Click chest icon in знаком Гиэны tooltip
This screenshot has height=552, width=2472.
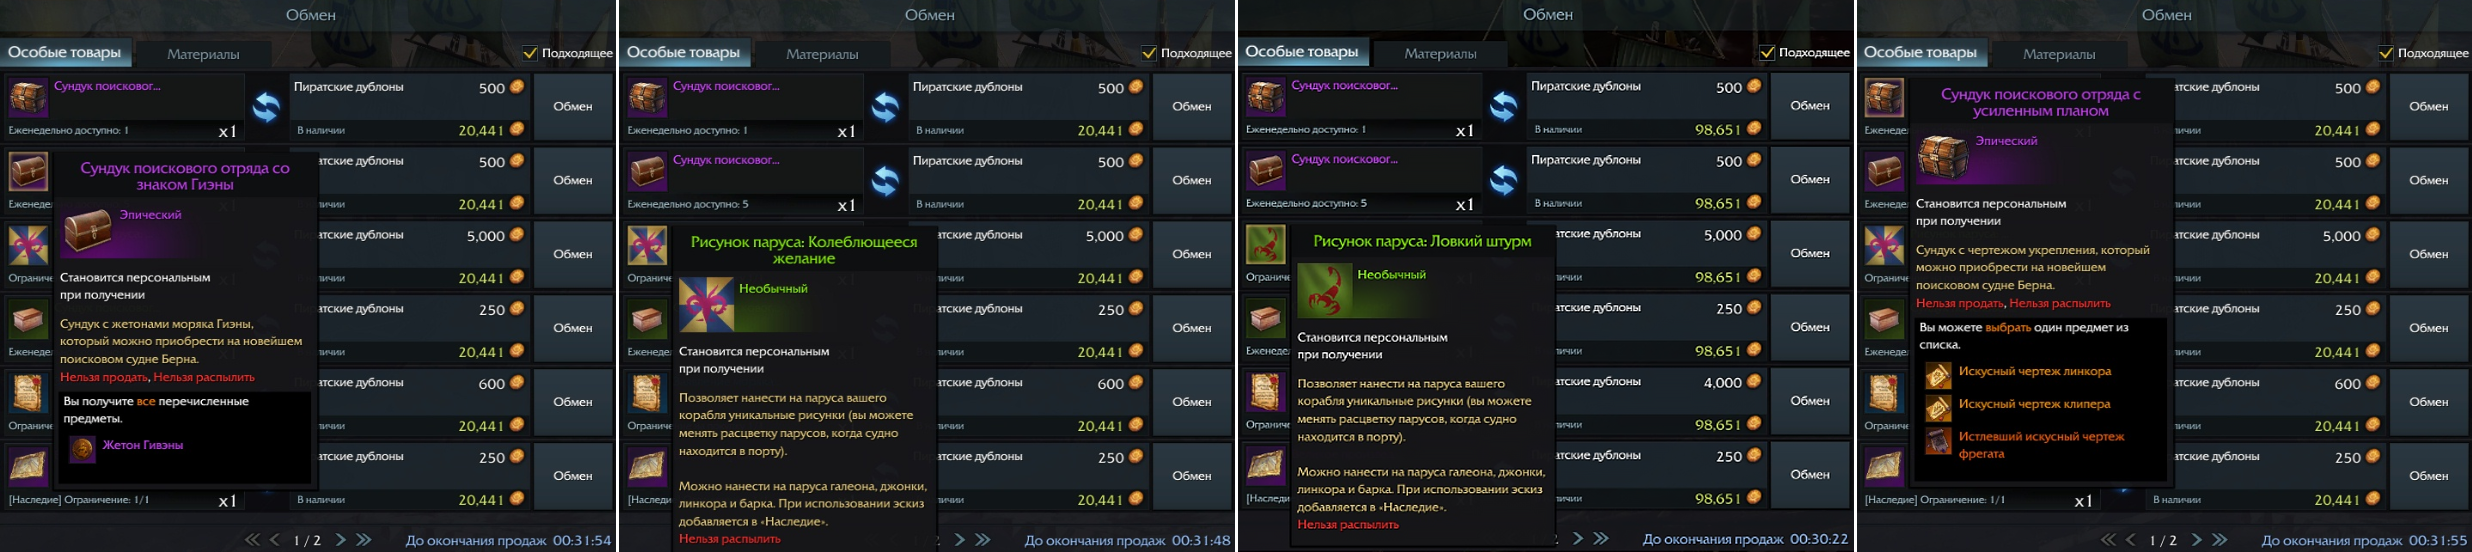tap(88, 231)
